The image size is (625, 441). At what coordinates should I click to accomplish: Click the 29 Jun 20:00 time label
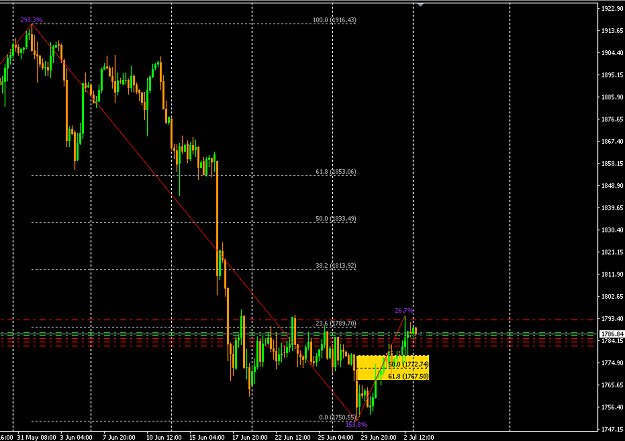click(x=378, y=437)
